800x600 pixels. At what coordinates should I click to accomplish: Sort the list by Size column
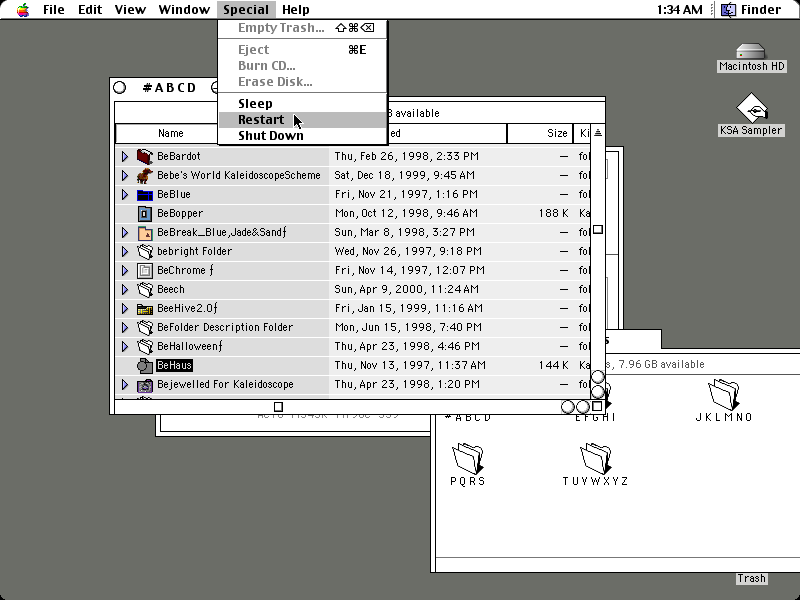pos(540,133)
